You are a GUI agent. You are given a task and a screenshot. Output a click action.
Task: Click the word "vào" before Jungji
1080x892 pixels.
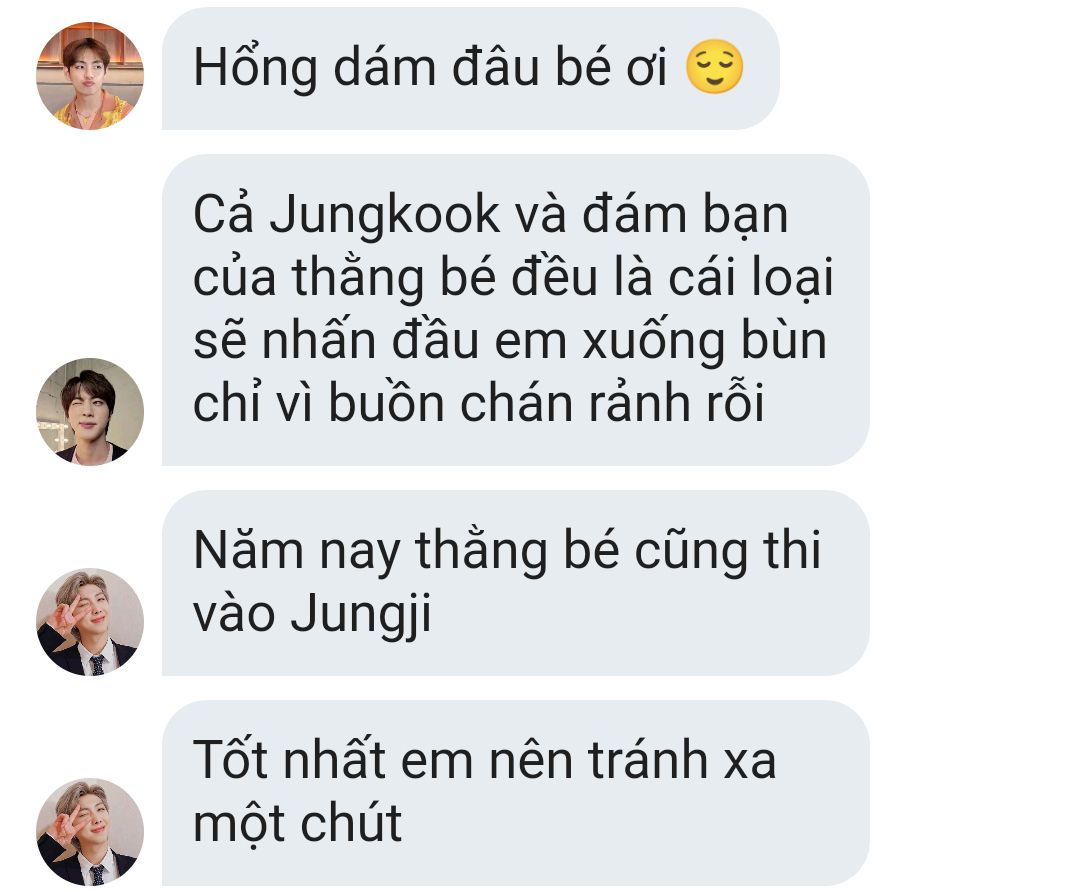coord(234,615)
